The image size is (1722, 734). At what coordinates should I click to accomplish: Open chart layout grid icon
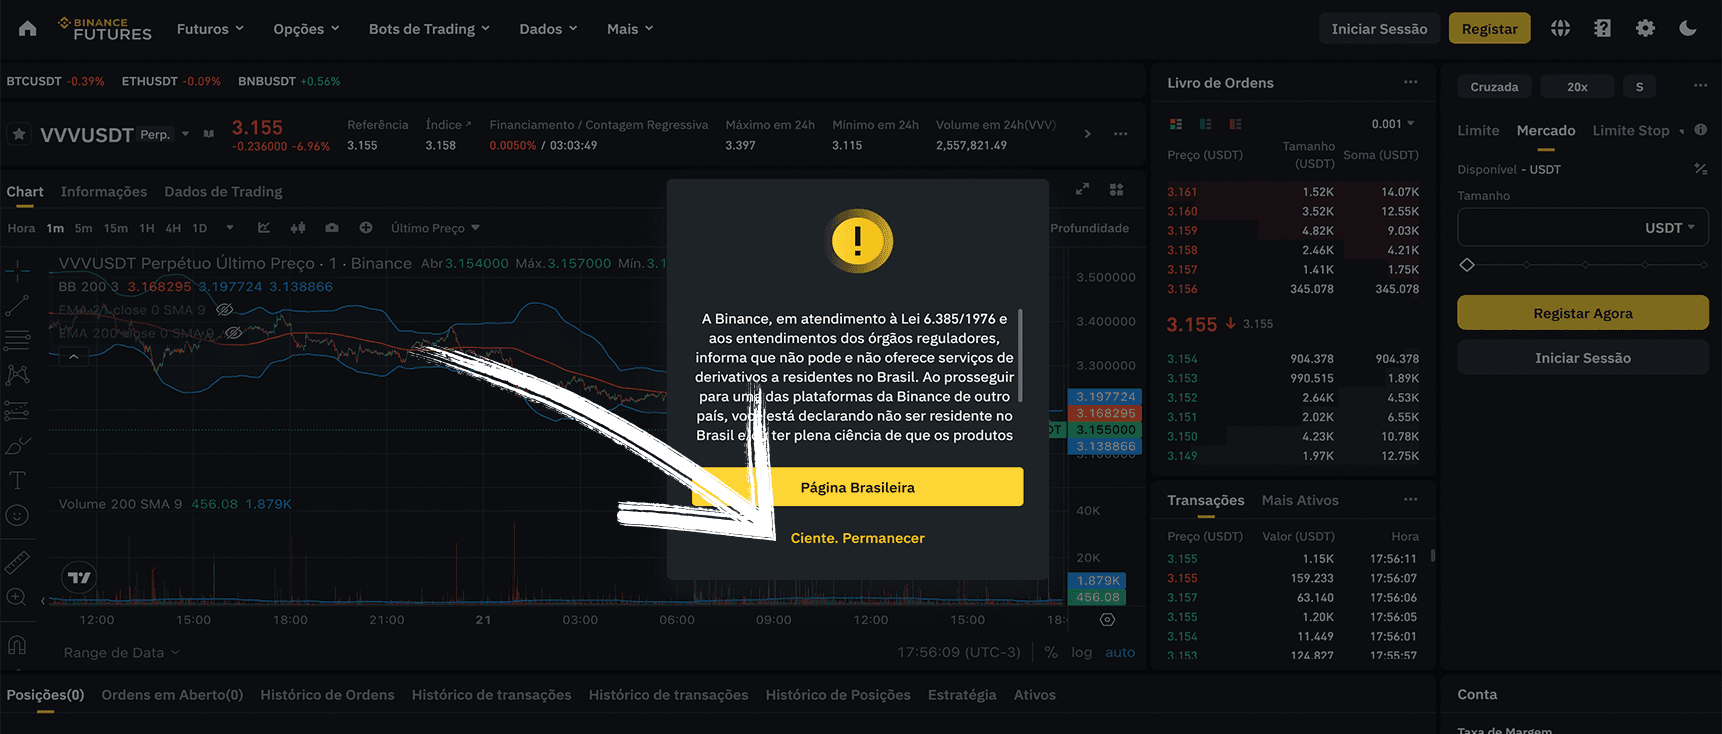1116,189
